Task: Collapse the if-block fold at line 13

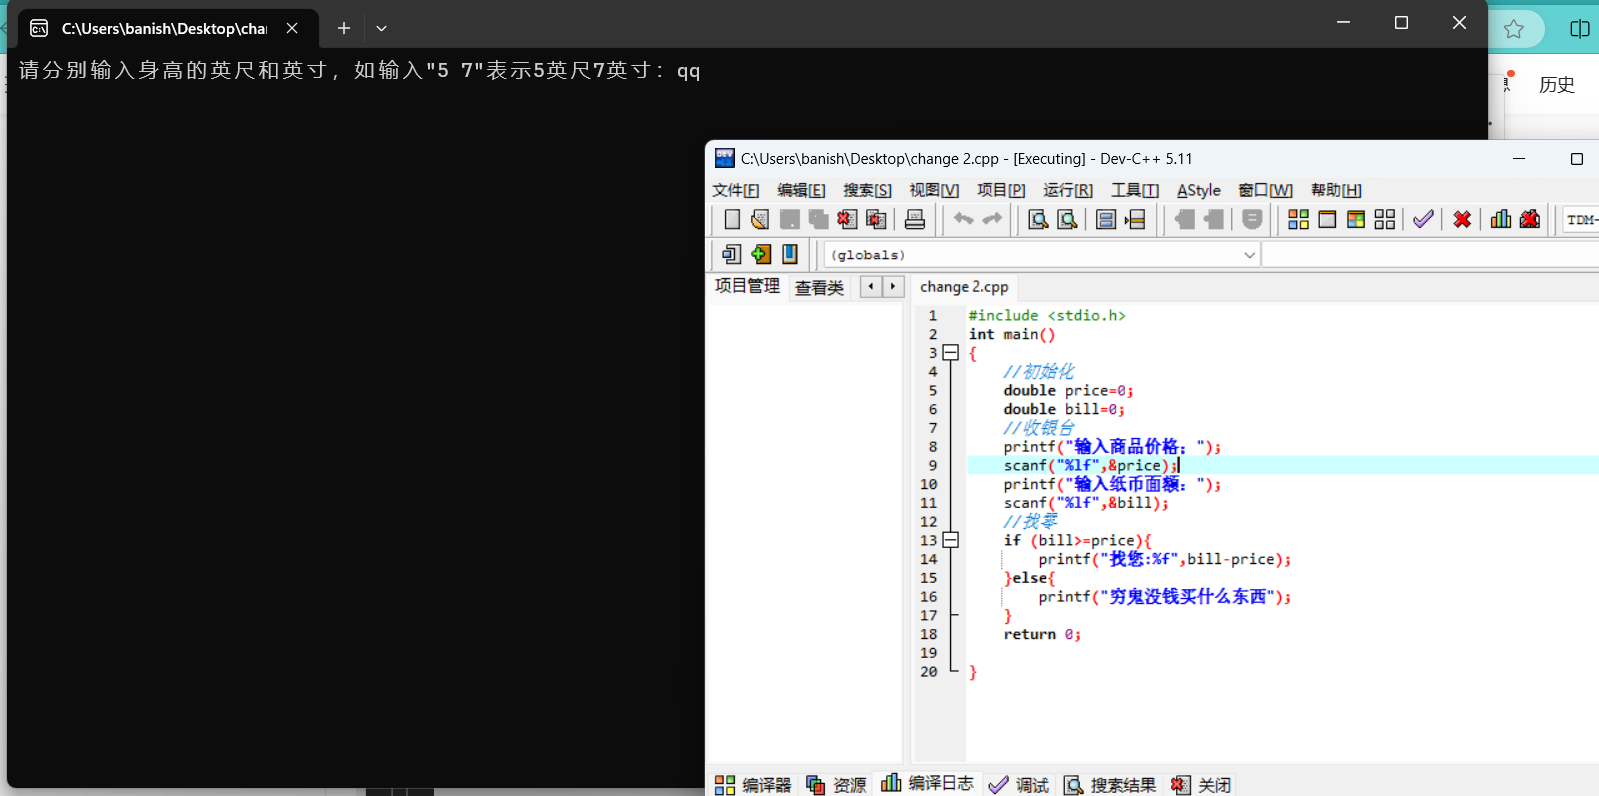Action: click(x=951, y=540)
